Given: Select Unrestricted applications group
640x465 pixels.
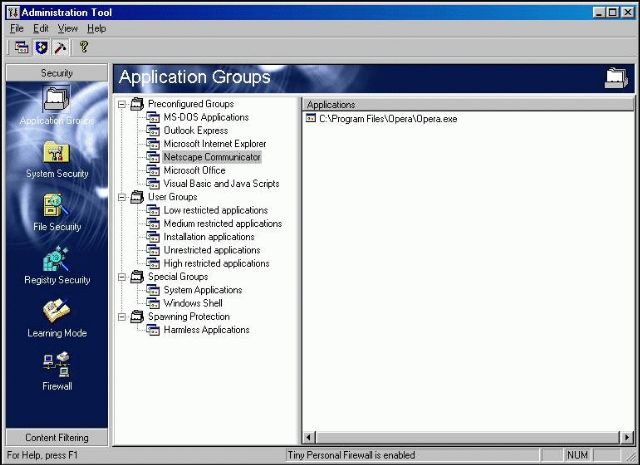Looking at the screenshot, I should pos(212,250).
